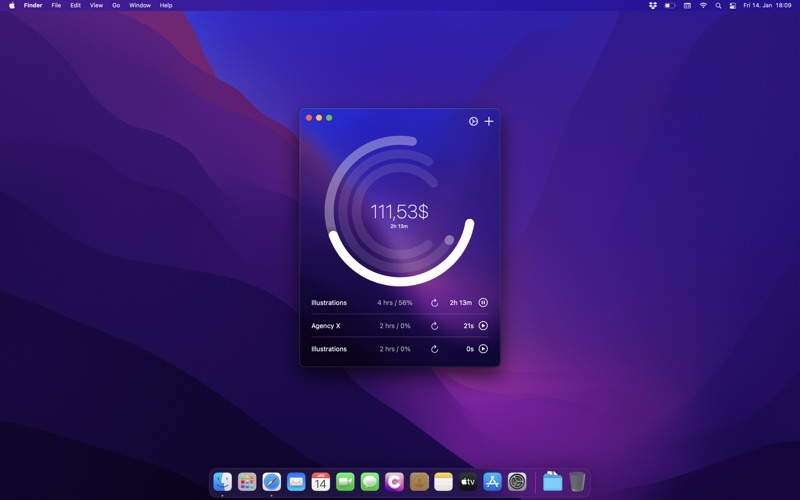Screen dimensions: 800x500
Task: Click the circled play icon beside the plus
Action: (473, 121)
